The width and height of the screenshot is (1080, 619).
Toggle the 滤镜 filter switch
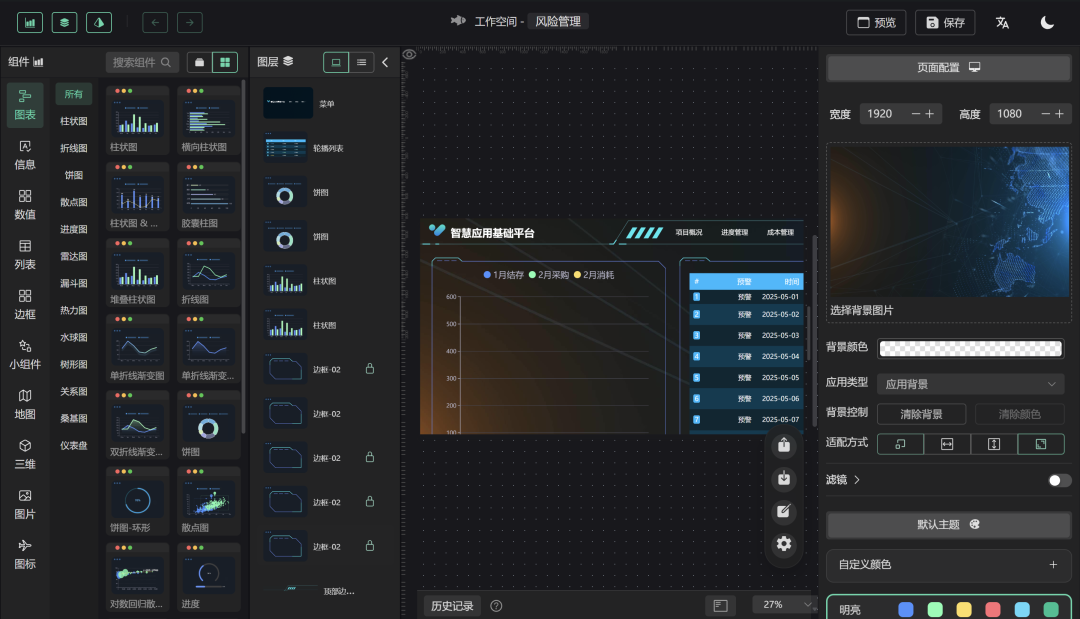[x=1059, y=481]
